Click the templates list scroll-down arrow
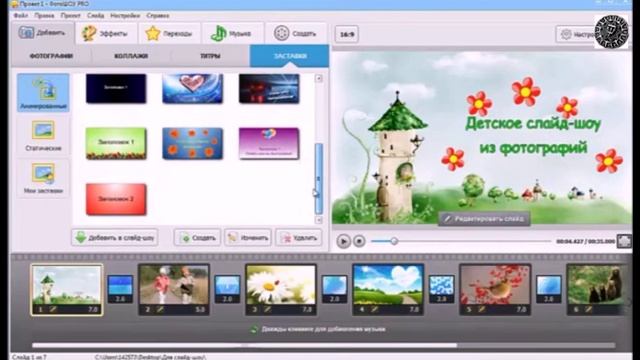640x360 pixels. (x=319, y=220)
